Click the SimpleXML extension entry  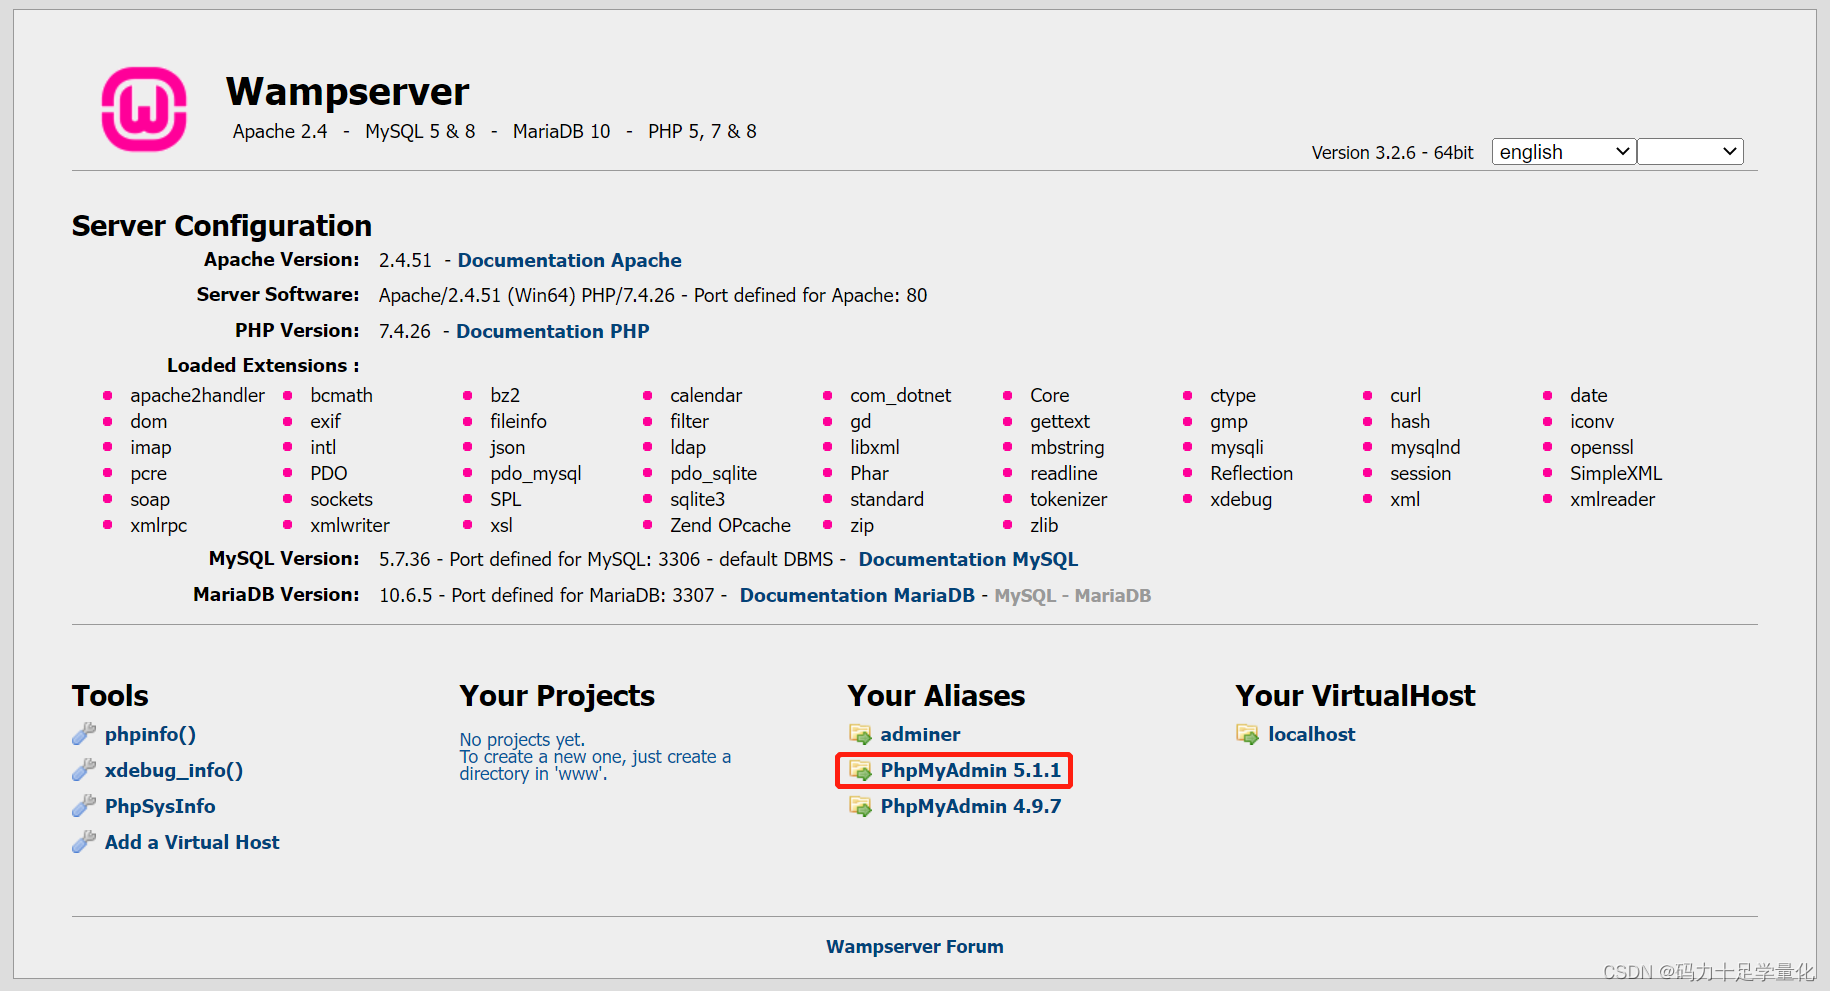pyautogui.click(x=1616, y=473)
